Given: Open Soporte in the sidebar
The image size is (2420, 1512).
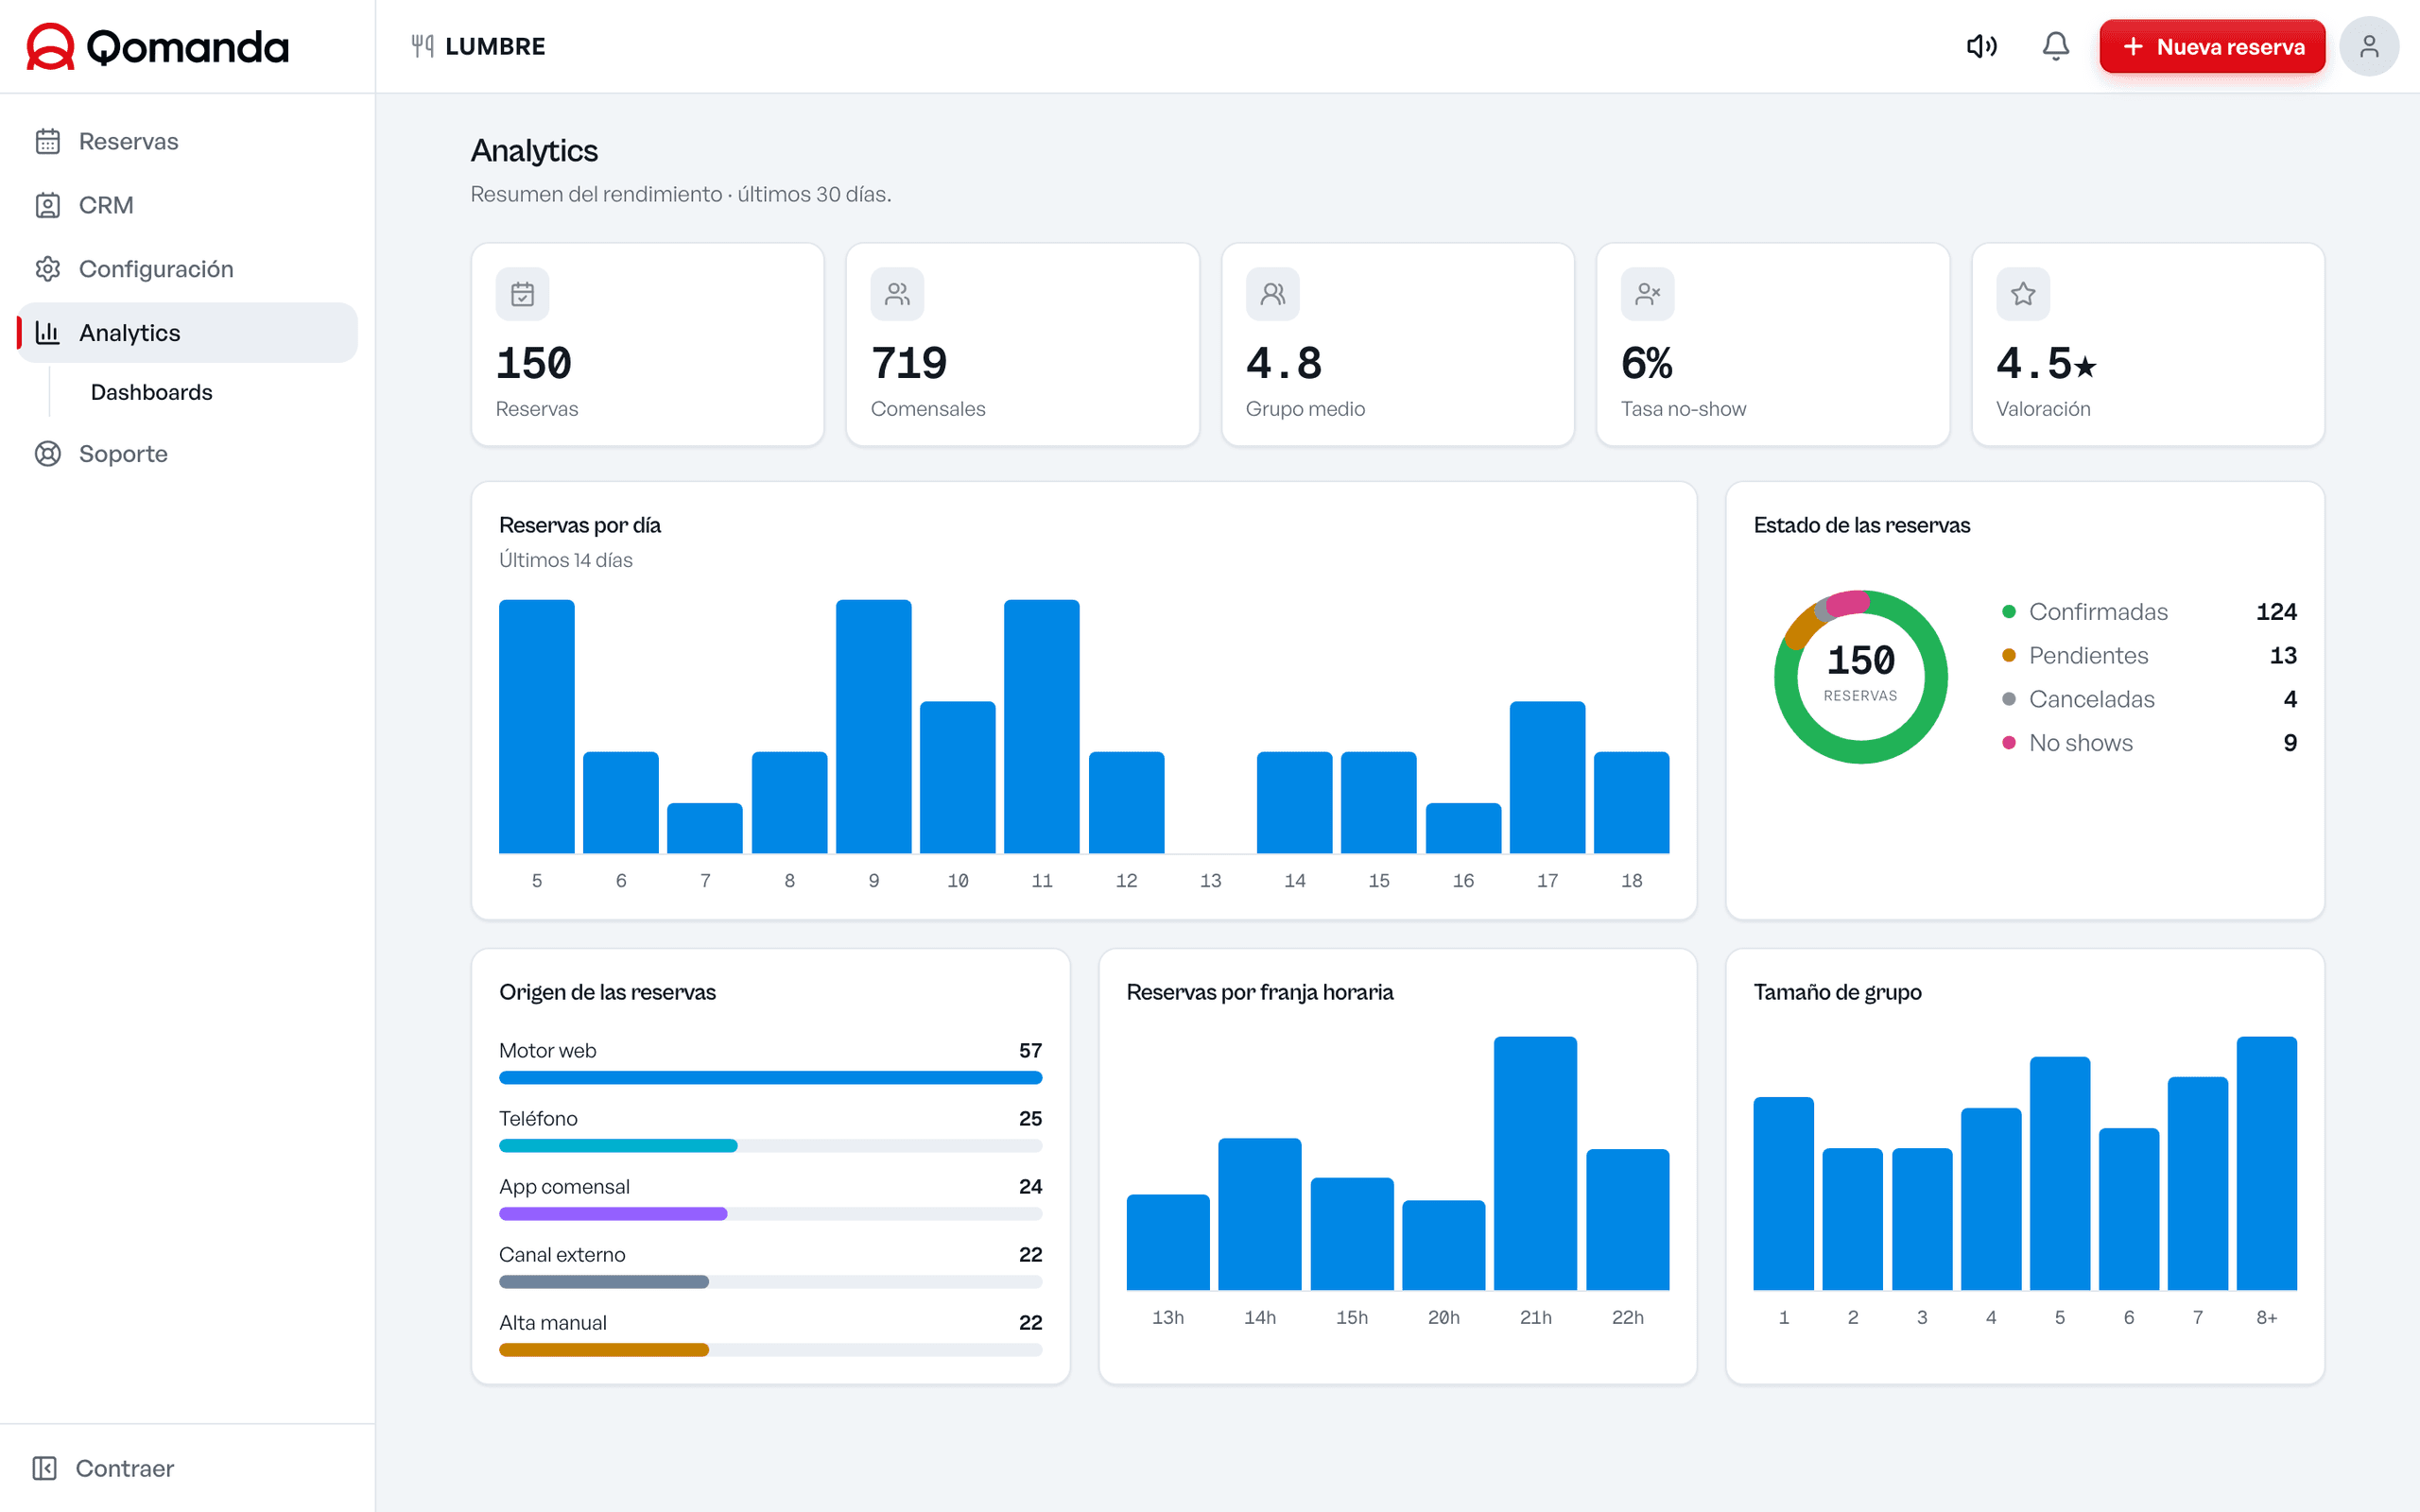Looking at the screenshot, I should [x=187, y=454].
